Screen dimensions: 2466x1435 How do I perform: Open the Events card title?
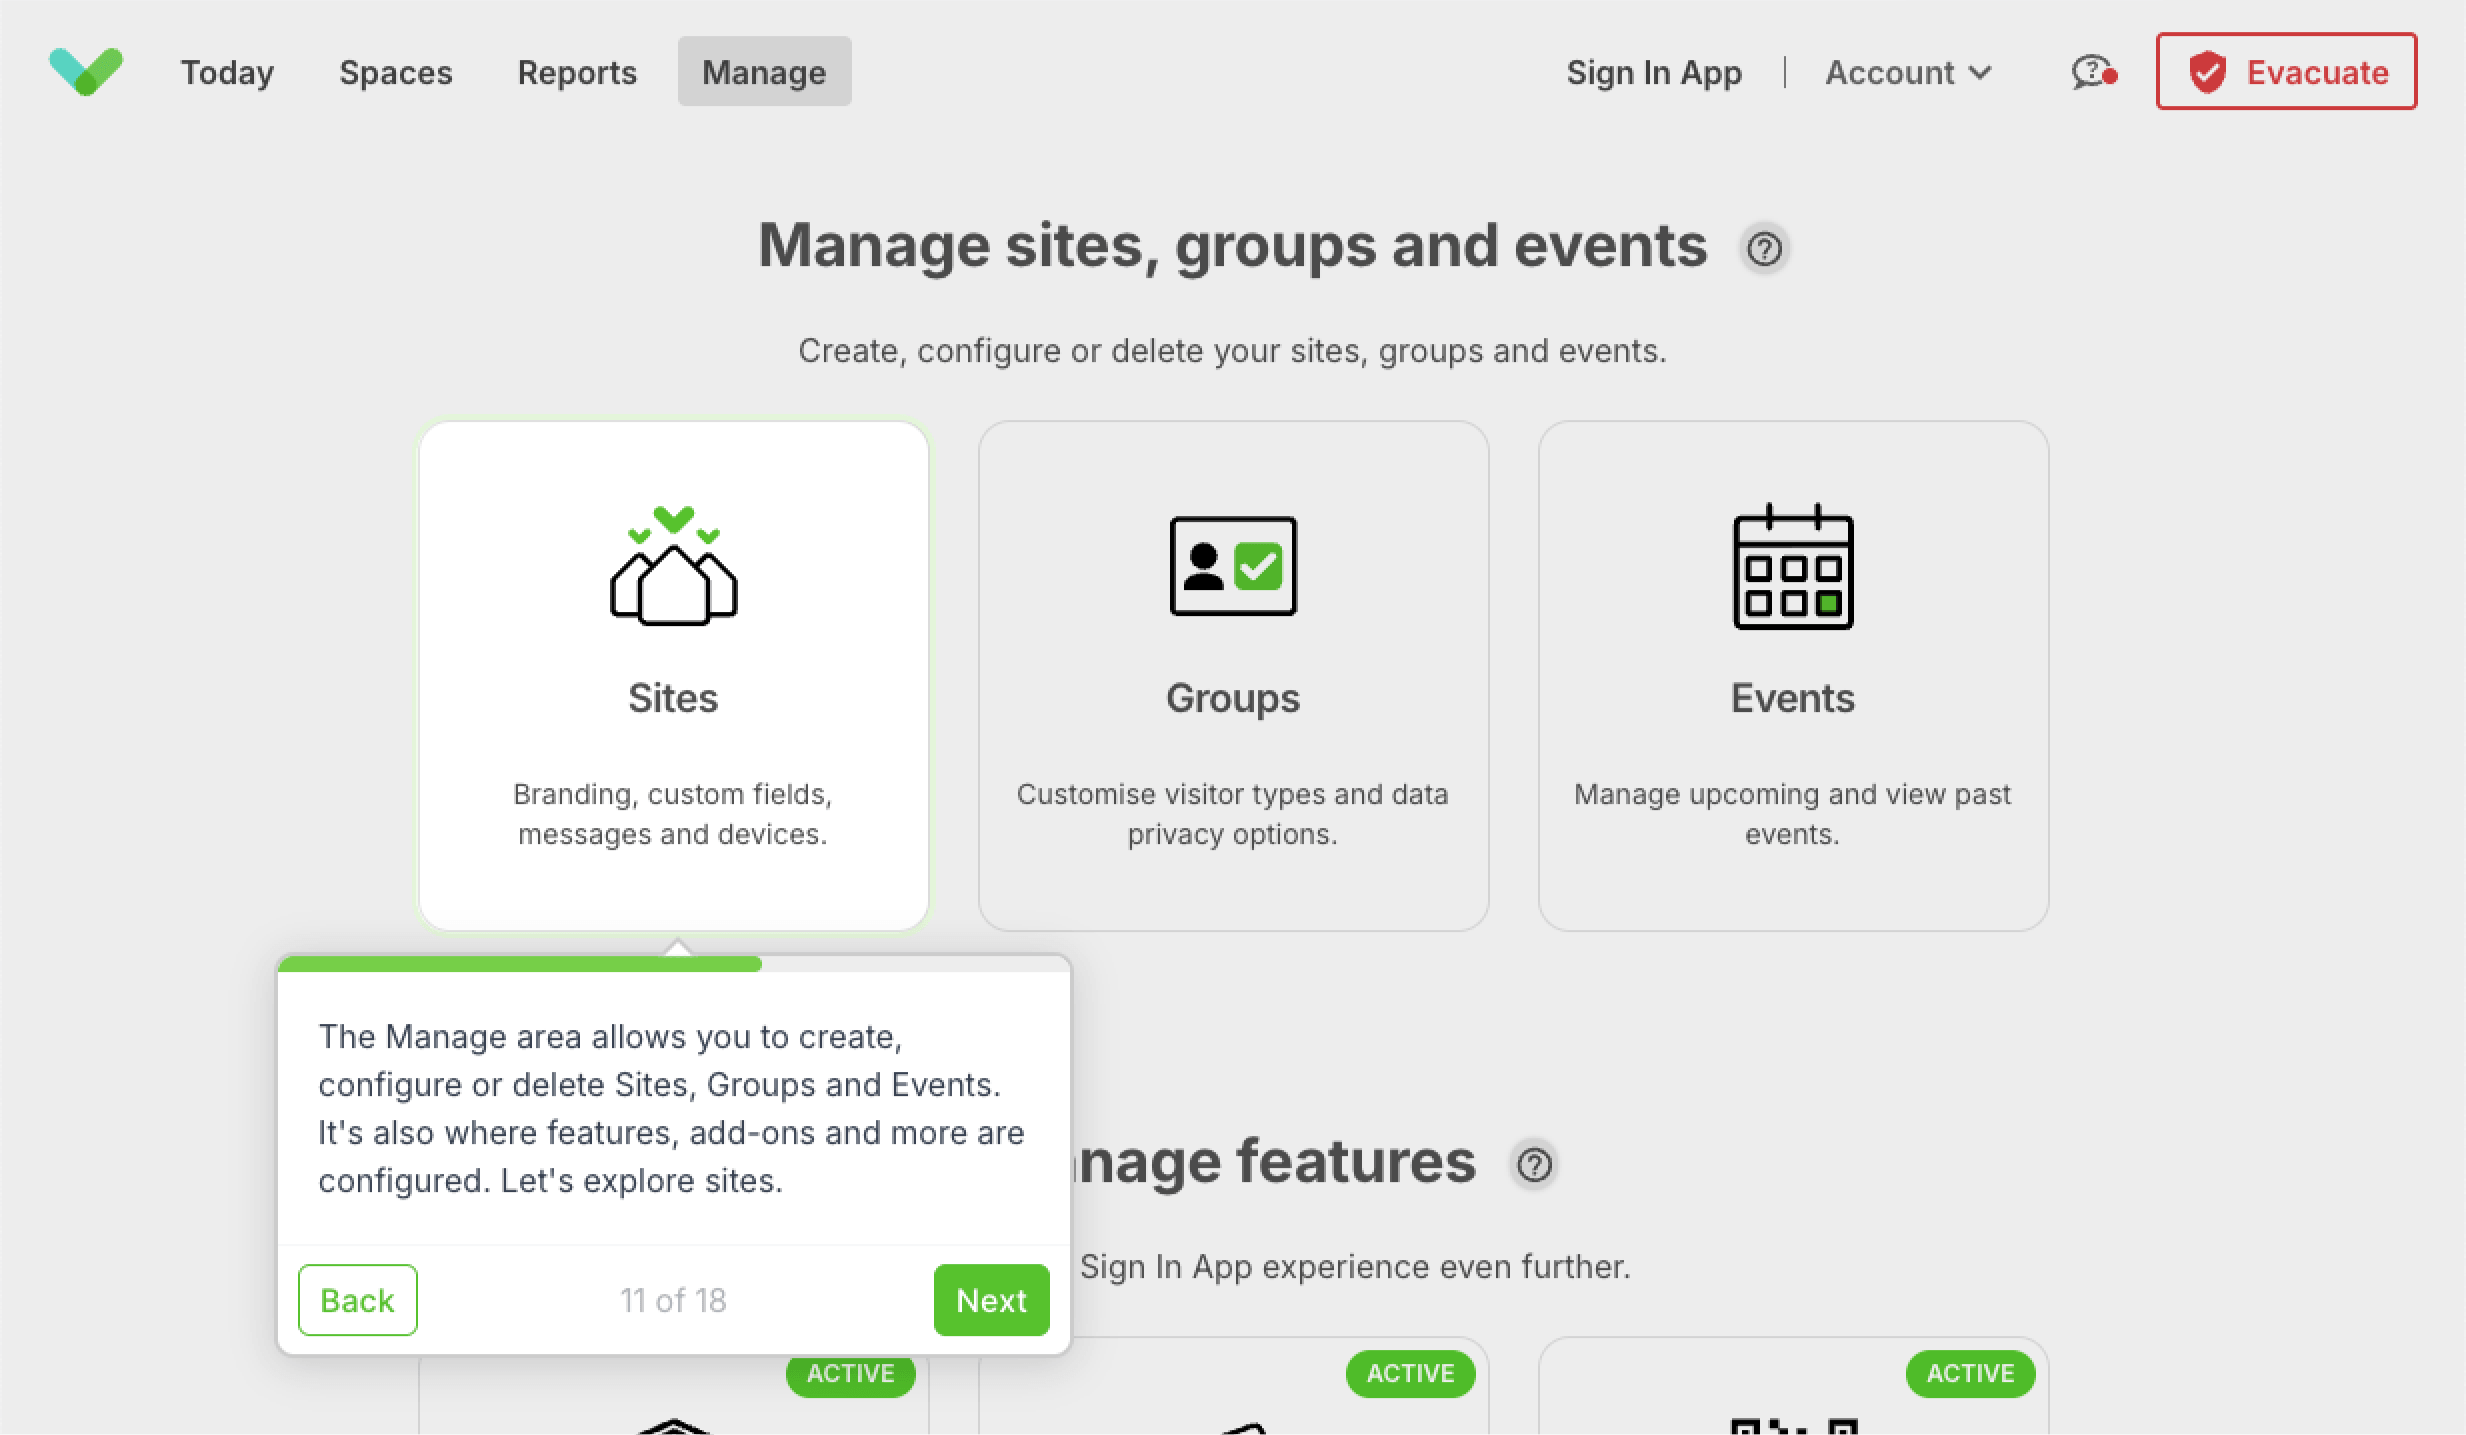[x=1793, y=698]
